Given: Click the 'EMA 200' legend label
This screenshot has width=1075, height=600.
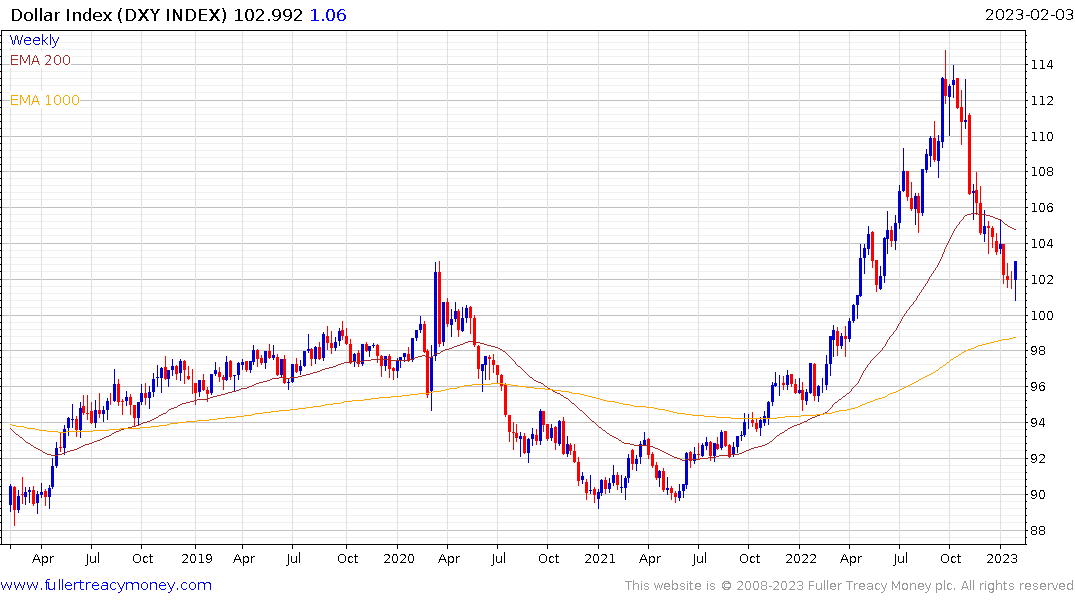Looking at the screenshot, I should tap(40, 60).
